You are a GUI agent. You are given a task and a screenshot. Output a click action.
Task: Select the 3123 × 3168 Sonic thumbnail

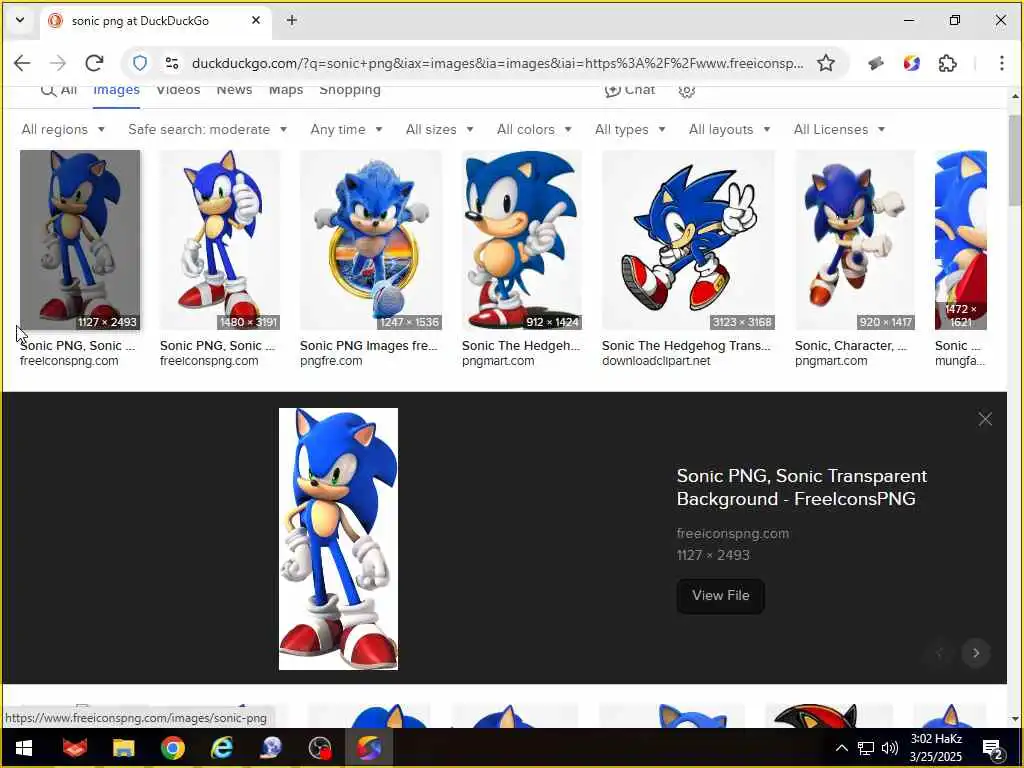coord(688,240)
